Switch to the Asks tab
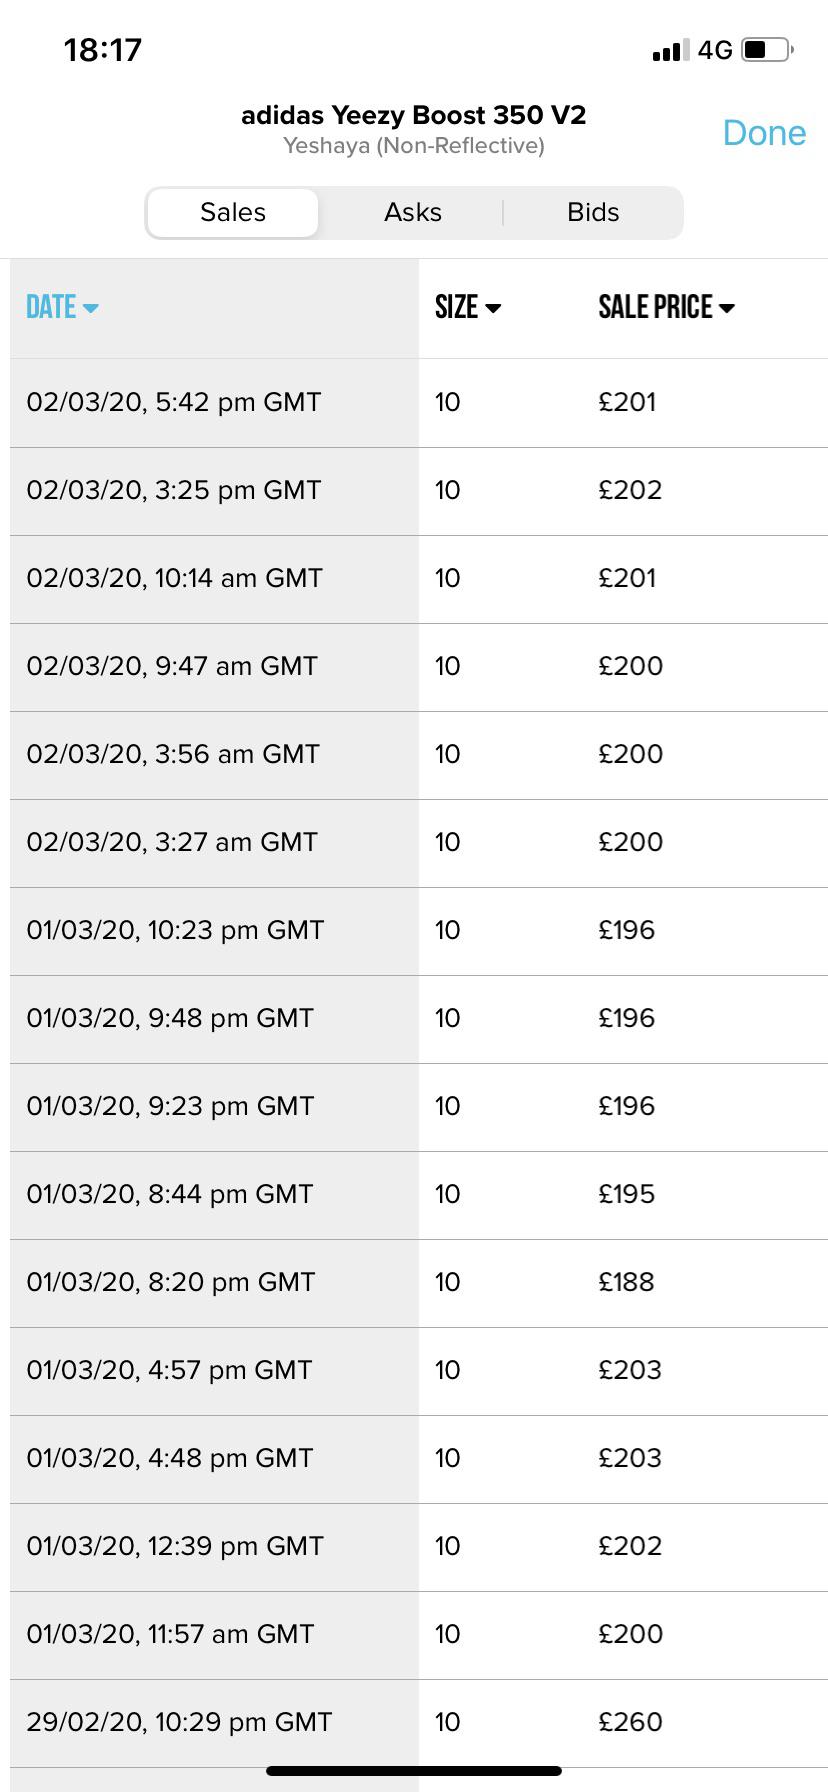The width and height of the screenshot is (828, 1792). tap(412, 212)
